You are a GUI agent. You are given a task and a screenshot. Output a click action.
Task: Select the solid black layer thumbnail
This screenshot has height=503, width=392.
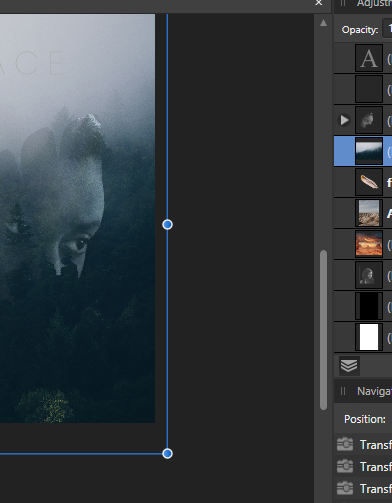tap(369, 306)
